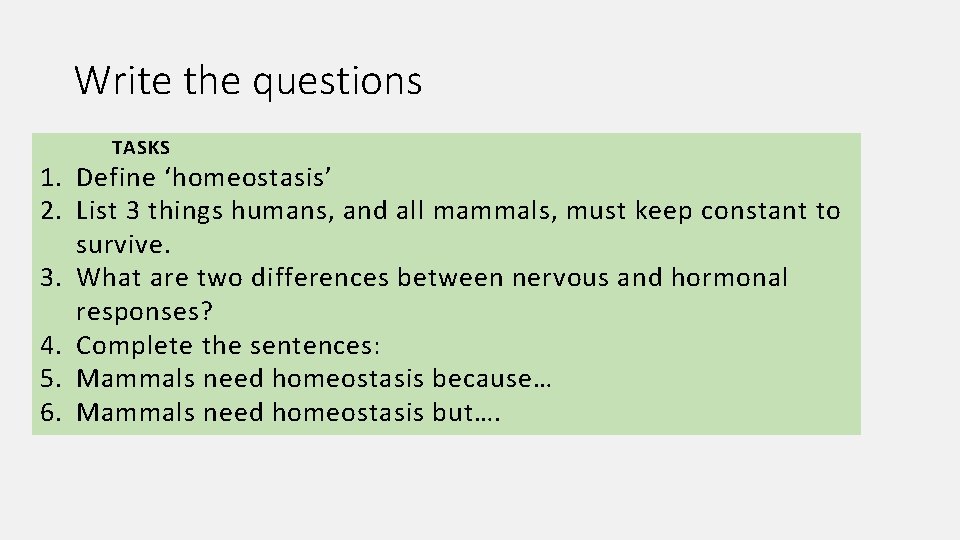Screen dimensions: 960x540
Task: Click the 'Define homeostasis' task line
Action: 203,178
